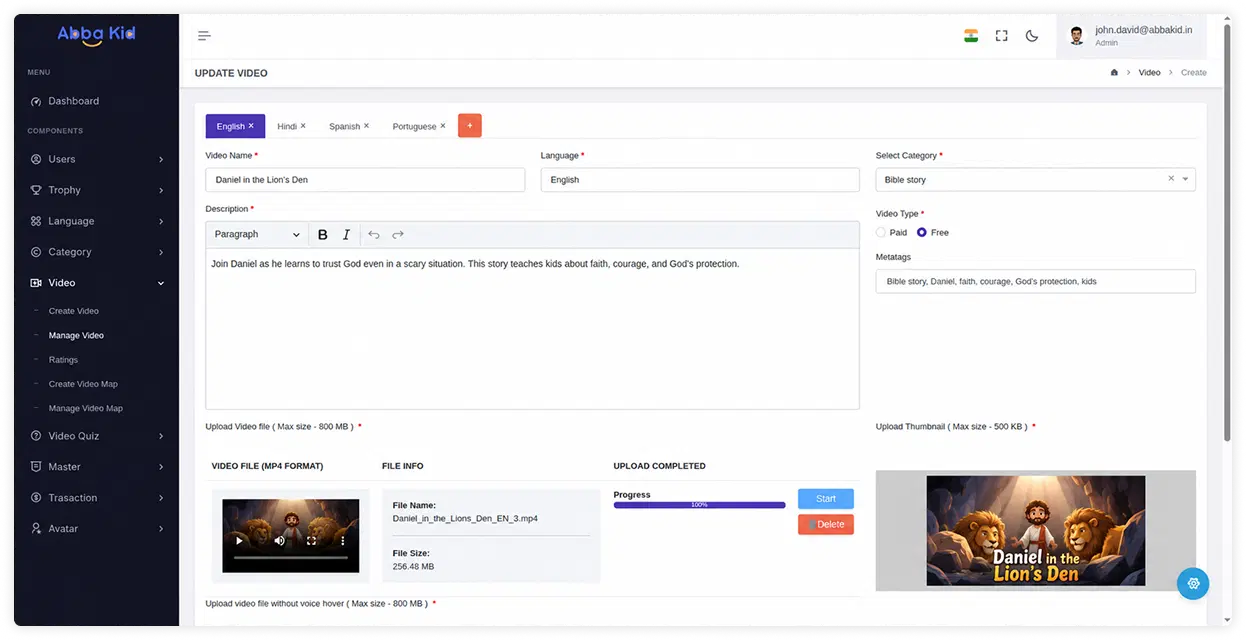The width and height of the screenshot is (1246, 640).
Task: Undo last edit in description editor
Action: [x=374, y=235]
